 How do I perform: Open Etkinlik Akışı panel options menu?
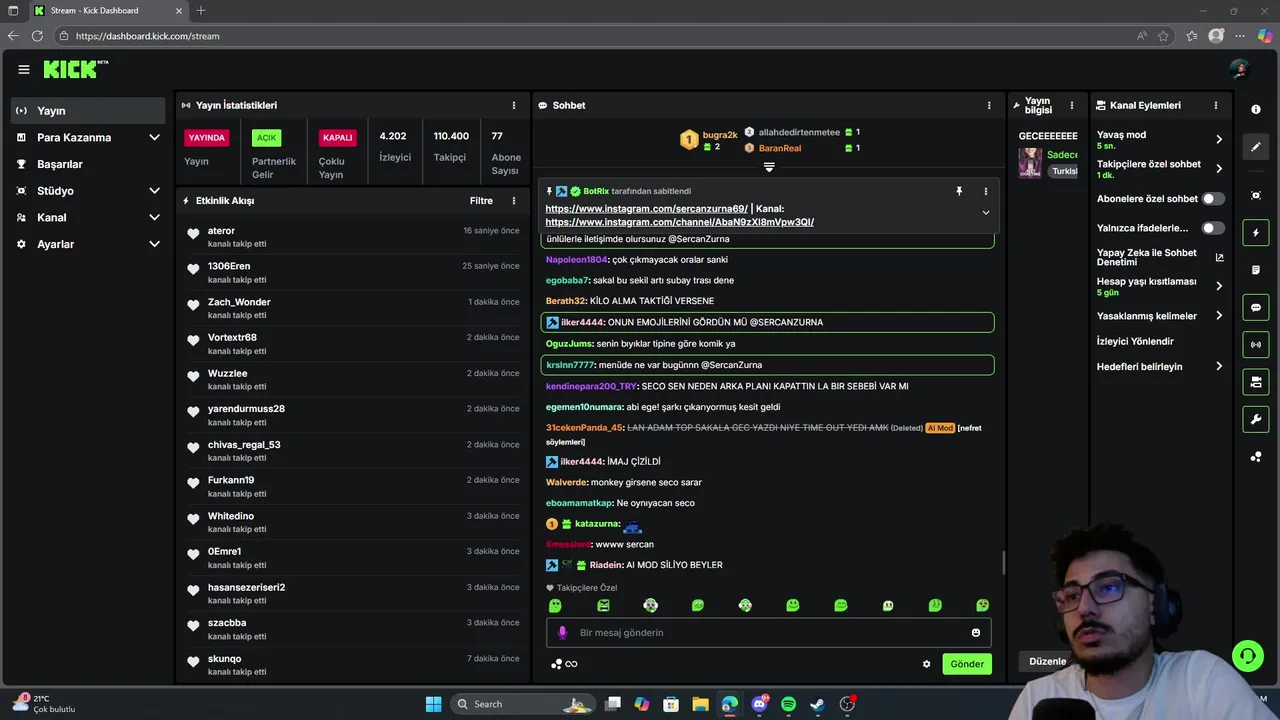click(514, 201)
